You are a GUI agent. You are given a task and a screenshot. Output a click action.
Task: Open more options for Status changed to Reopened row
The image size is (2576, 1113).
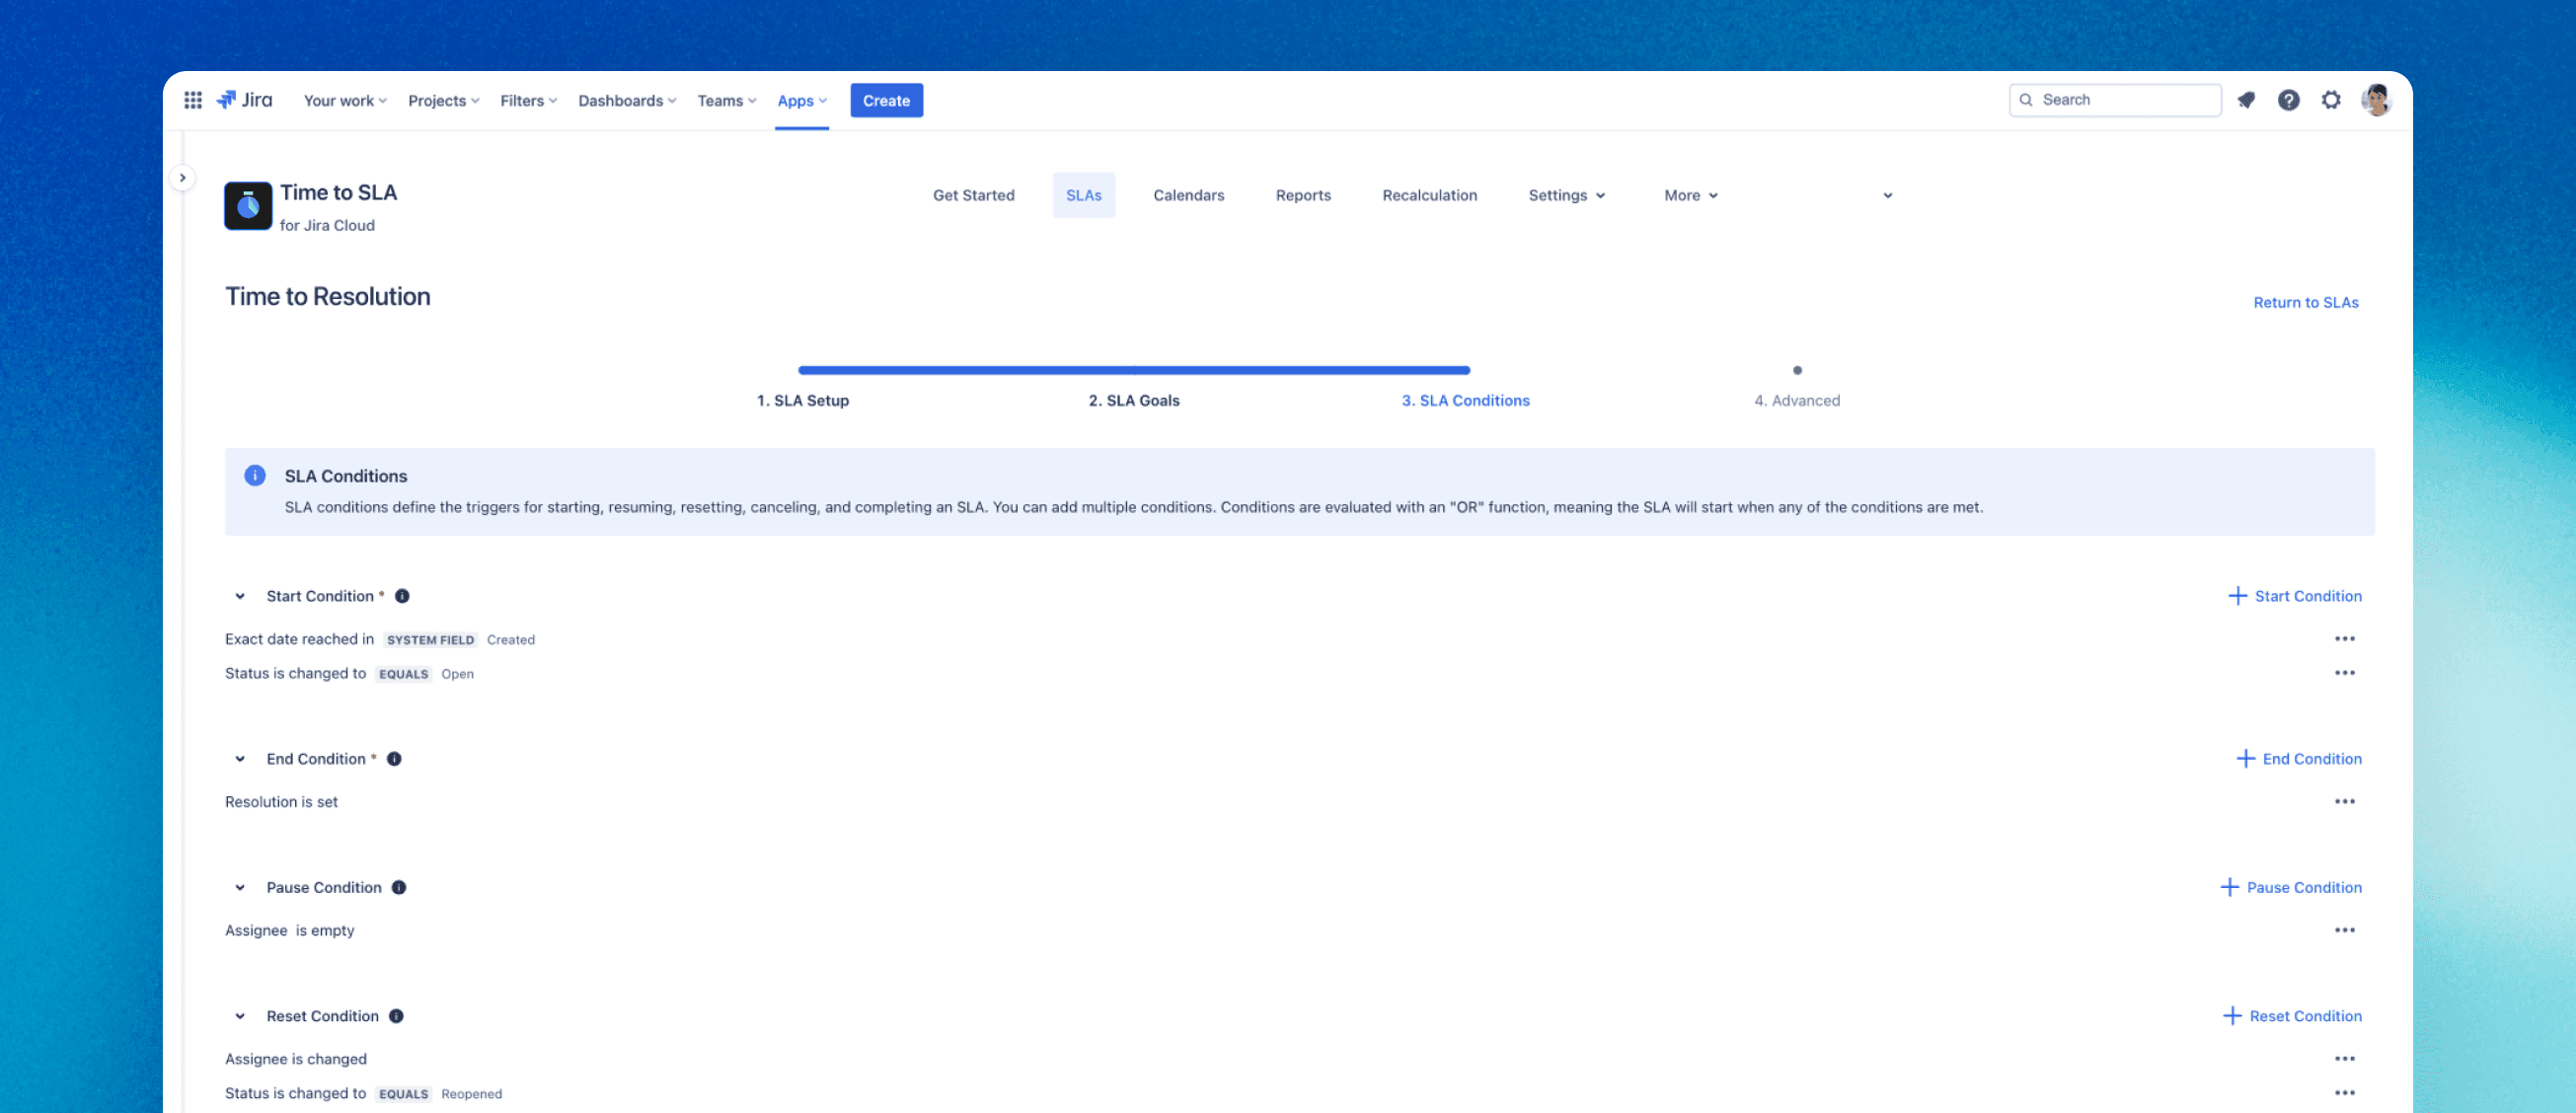(x=2344, y=1093)
